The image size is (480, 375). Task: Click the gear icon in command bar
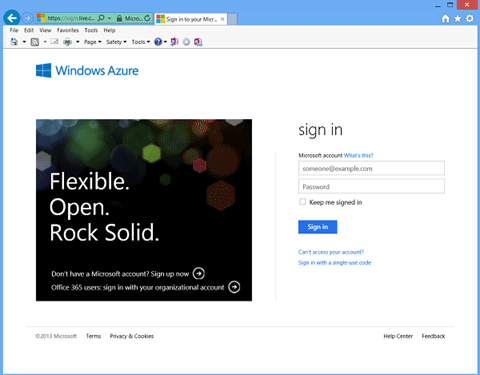click(x=186, y=42)
